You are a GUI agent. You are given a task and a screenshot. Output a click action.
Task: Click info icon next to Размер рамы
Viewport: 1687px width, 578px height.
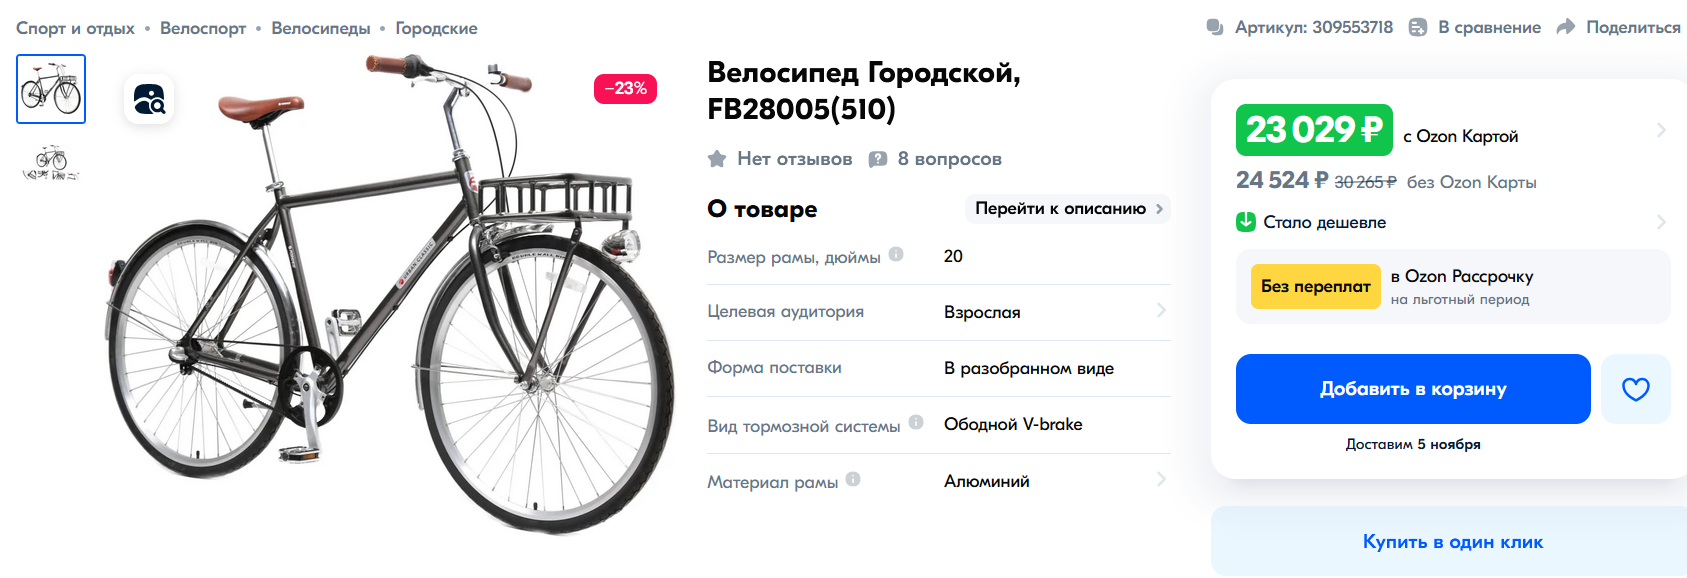(x=896, y=254)
